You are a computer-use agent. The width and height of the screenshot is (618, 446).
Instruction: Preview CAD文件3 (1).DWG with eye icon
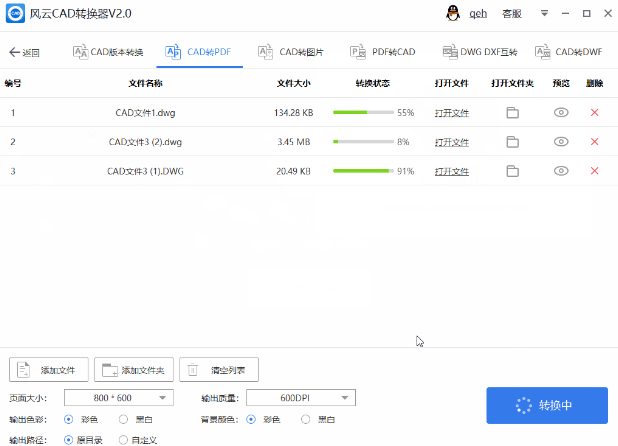pyautogui.click(x=561, y=171)
